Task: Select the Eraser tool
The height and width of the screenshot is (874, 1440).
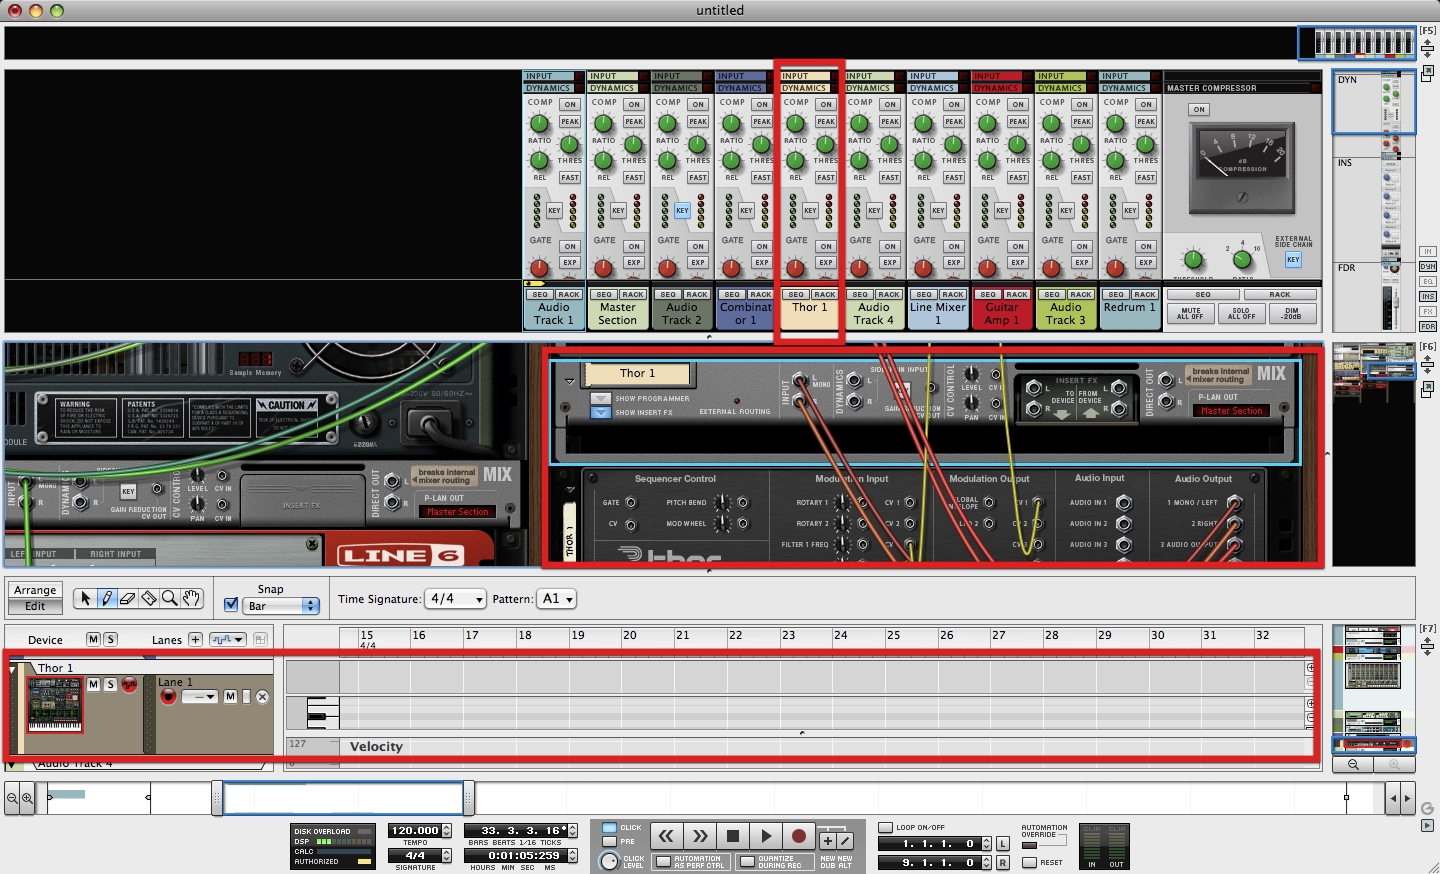Action: click(x=128, y=598)
